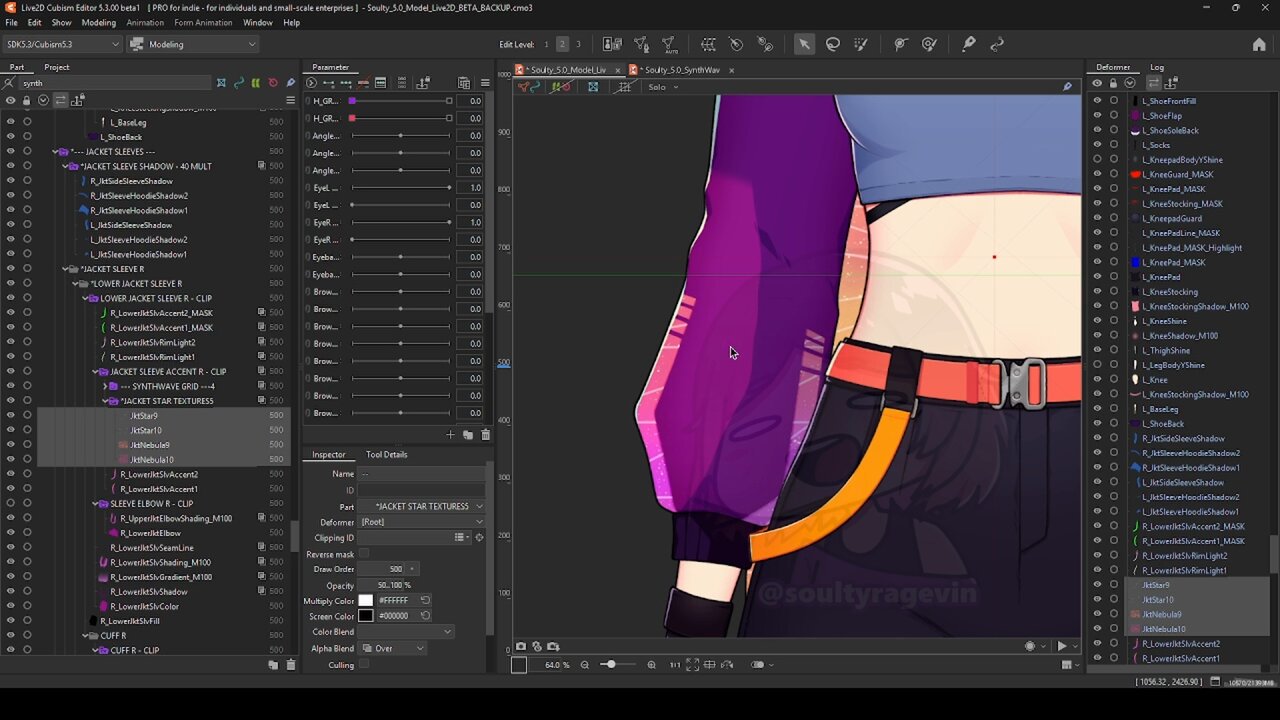Viewport: 1280px width, 720px height.
Task: Switch to the Tool Details tab
Action: [x=386, y=454]
